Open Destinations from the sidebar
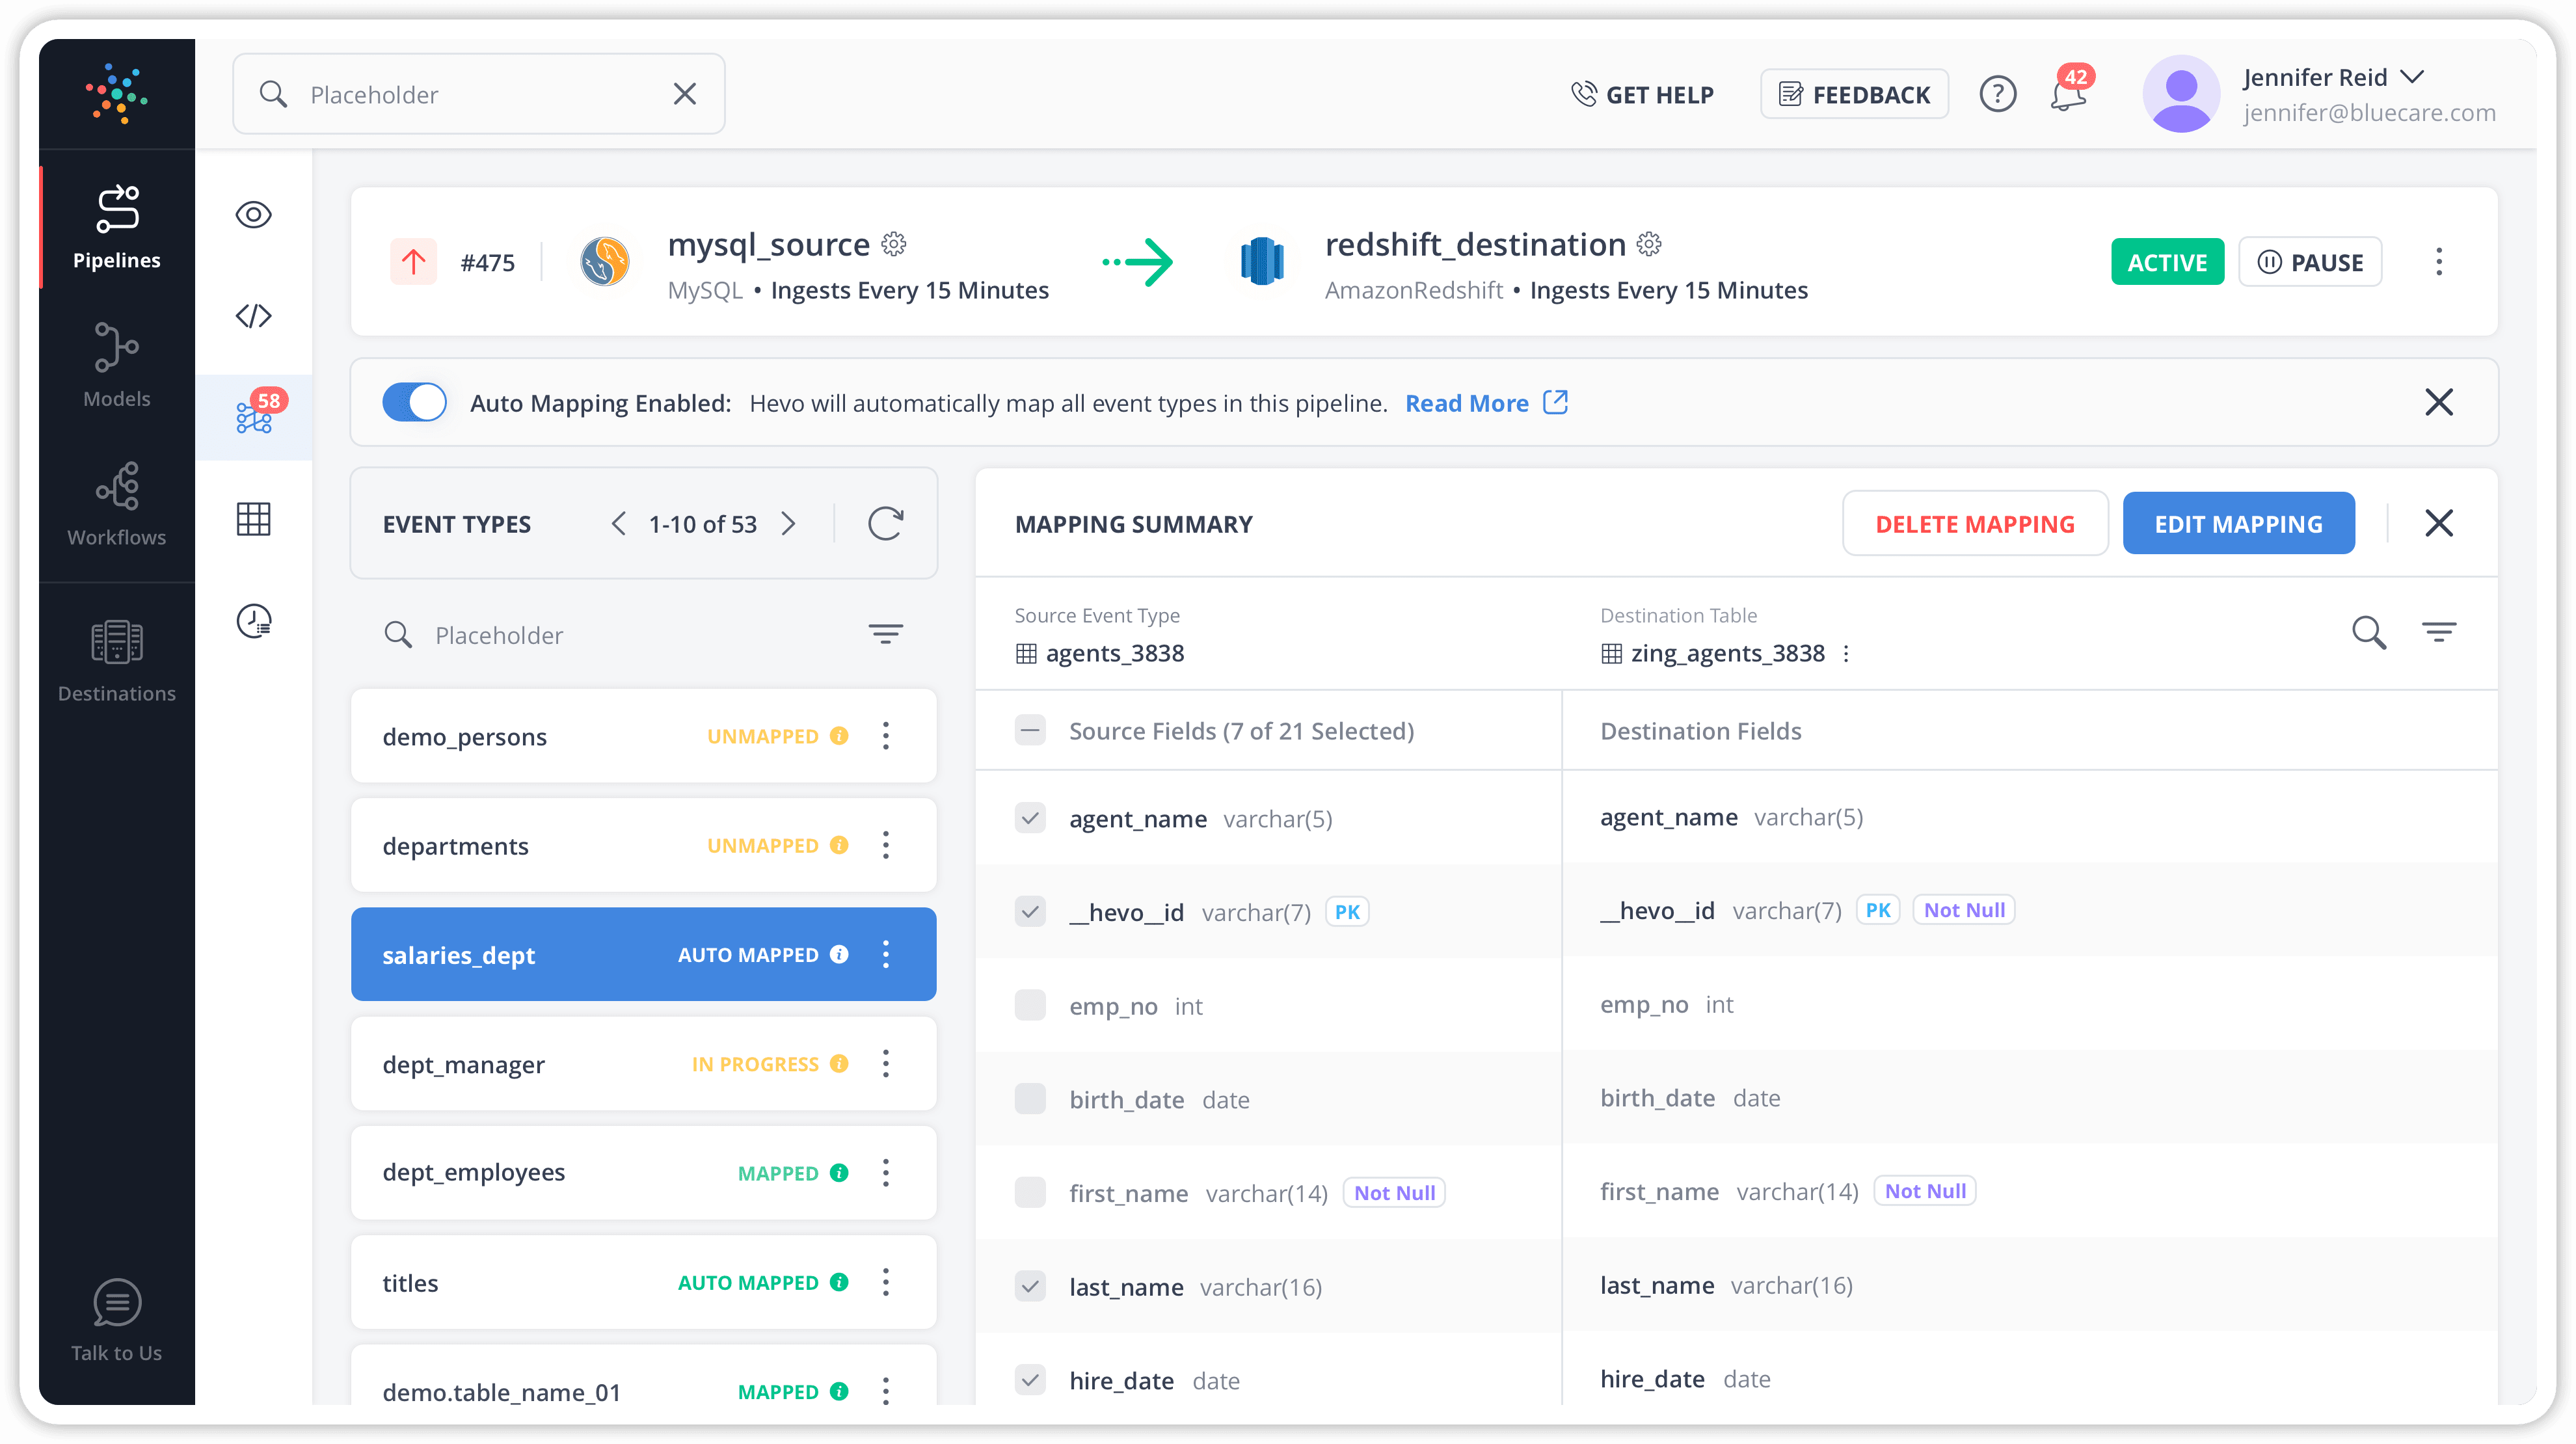The width and height of the screenshot is (2576, 1444). click(x=117, y=660)
